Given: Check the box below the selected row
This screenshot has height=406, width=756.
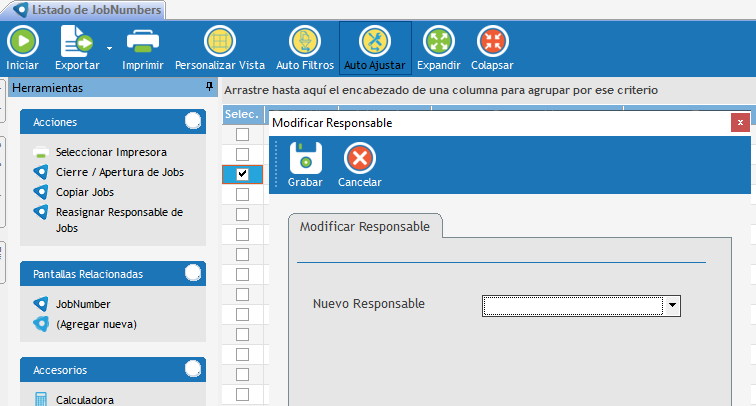Looking at the screenshot, I should click(242, 194).
